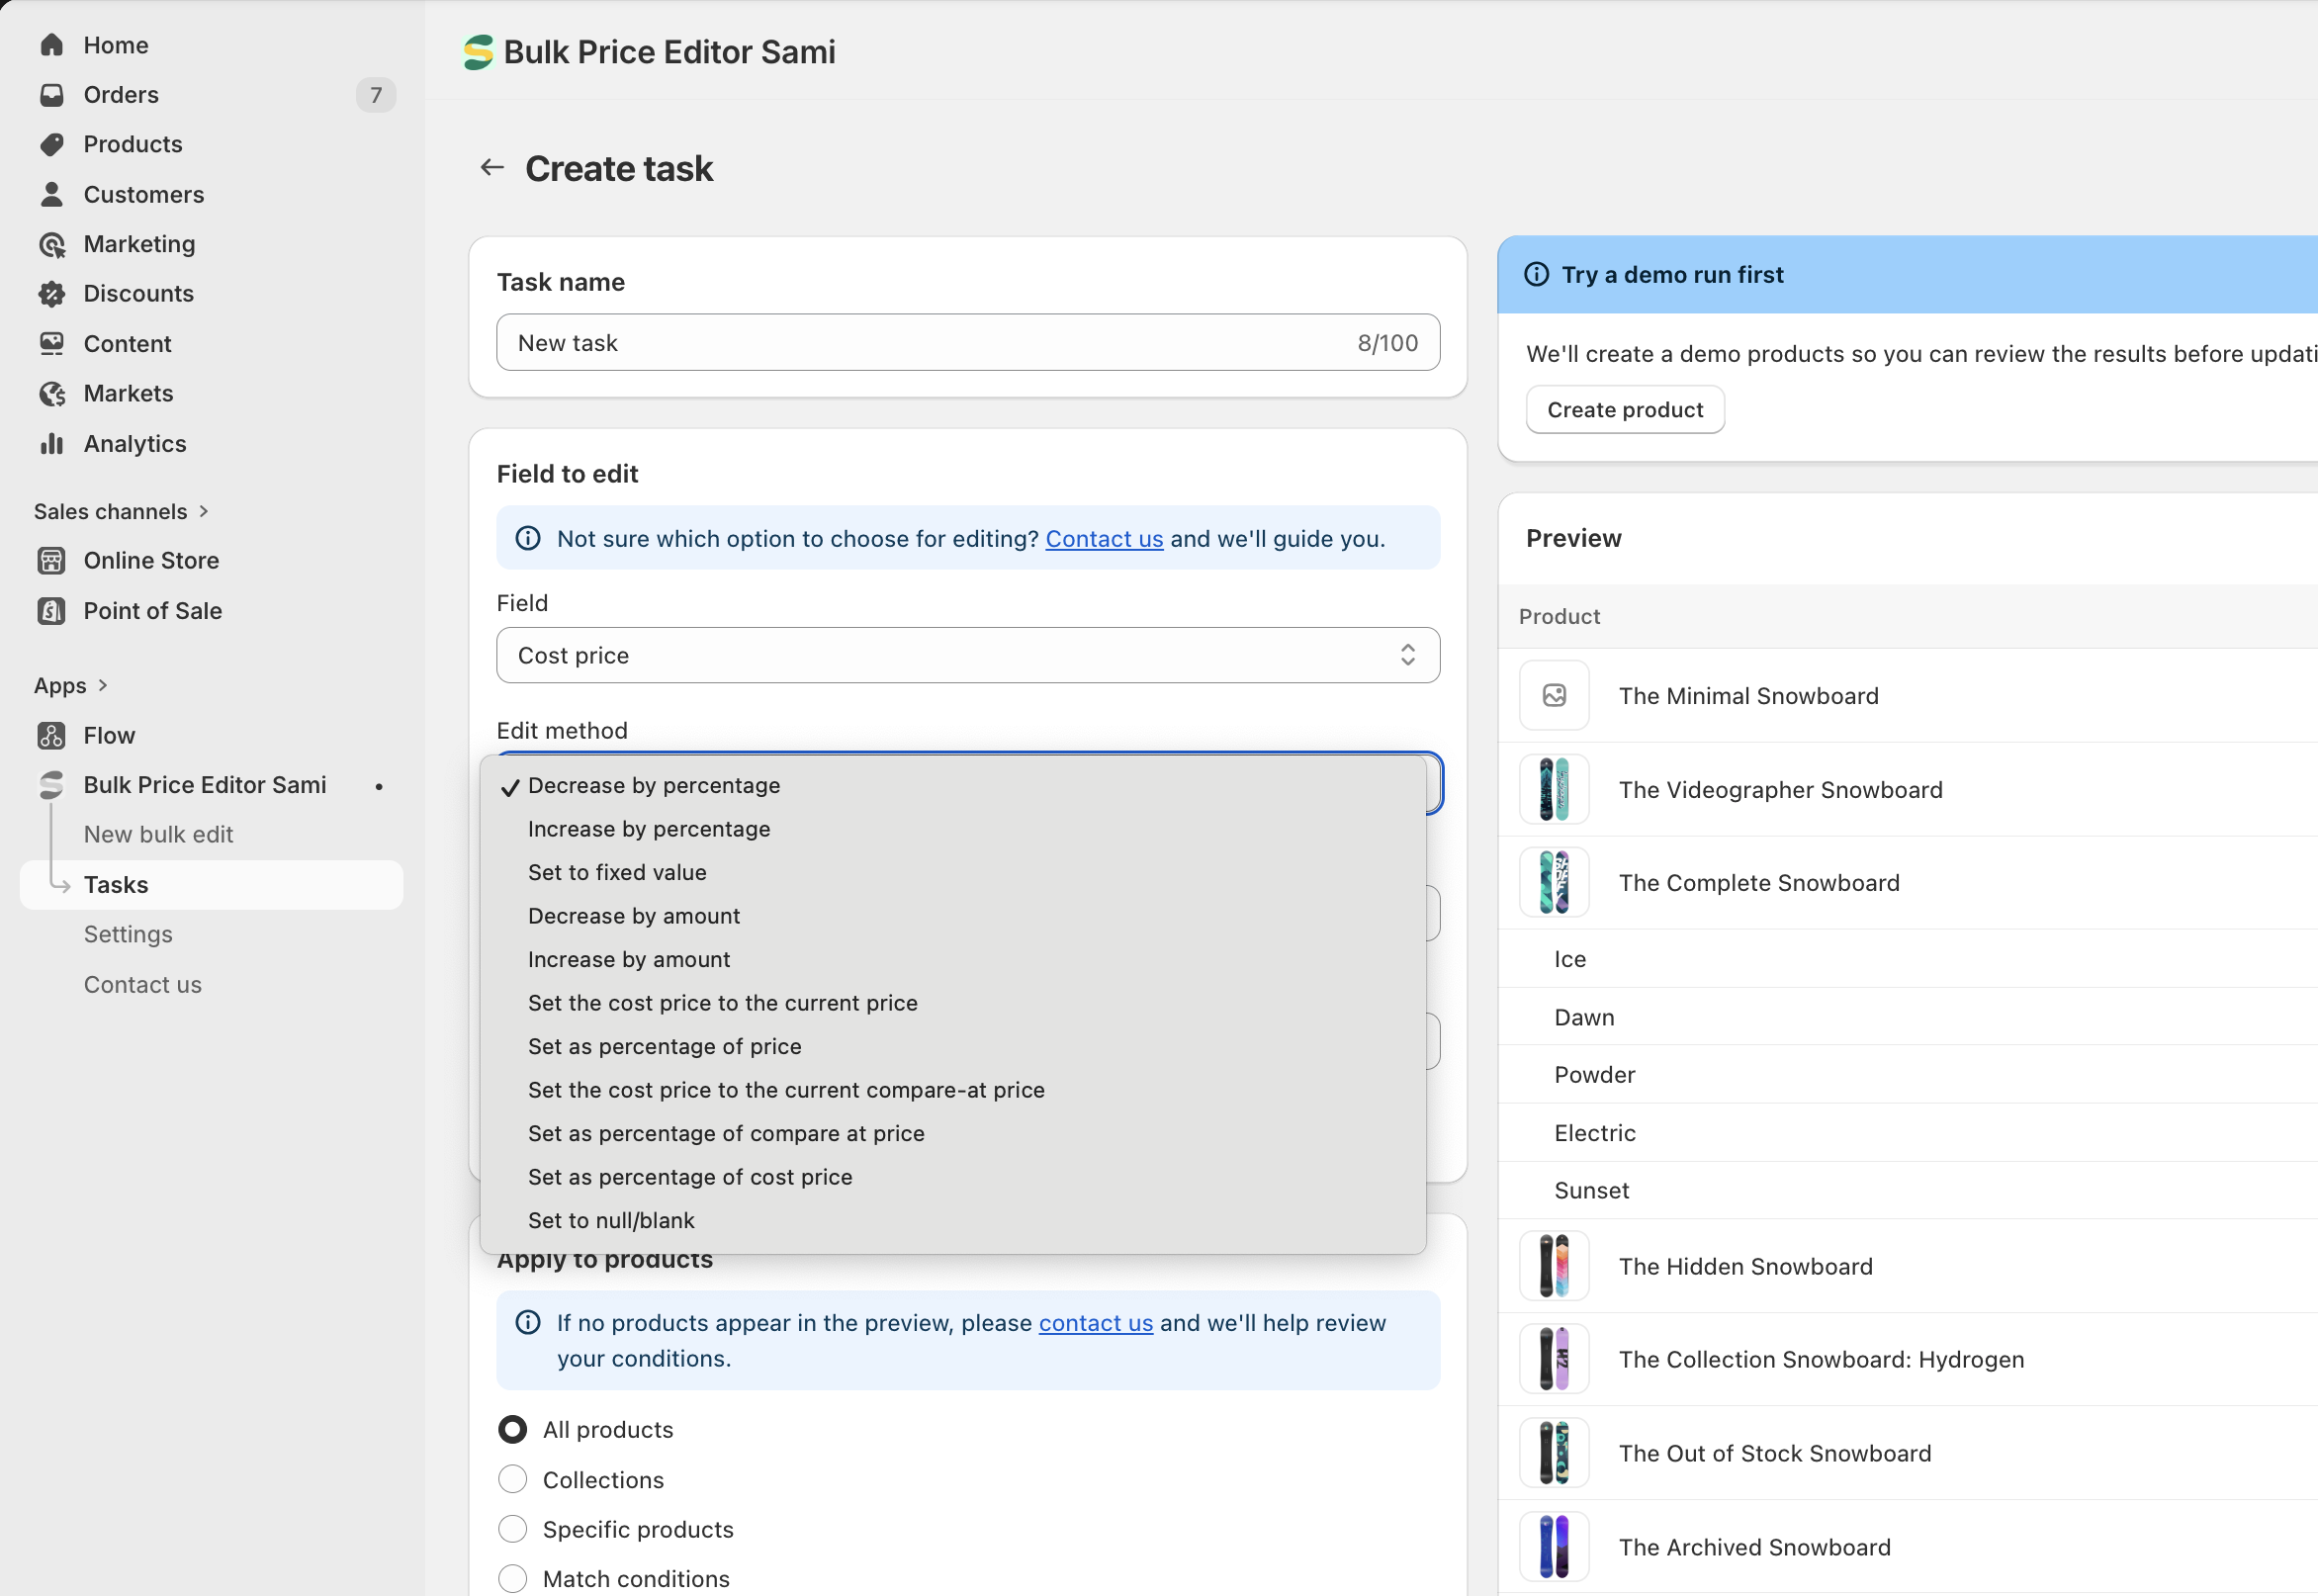This screenshot has height=1596, width=2318.
Task: Choose the Collections radio option
Action: coord(512,1479)
